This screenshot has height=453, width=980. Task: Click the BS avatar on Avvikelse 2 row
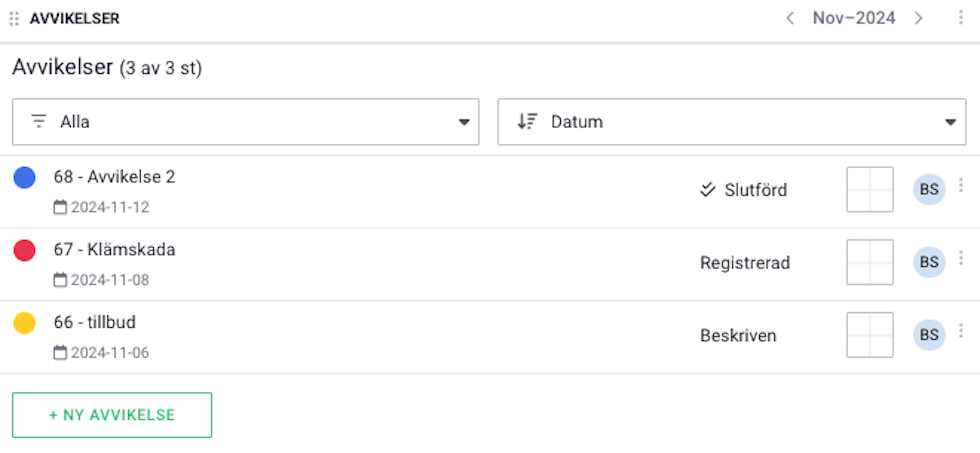click(929, 189)
